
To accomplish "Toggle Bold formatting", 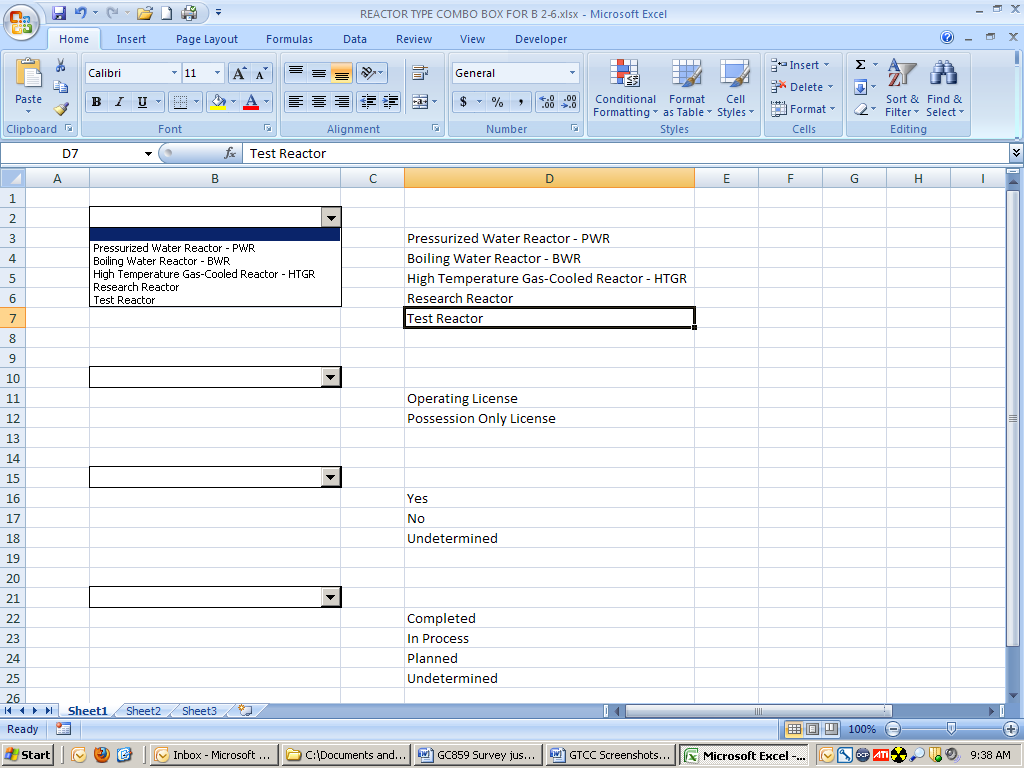I will tap(97, 102).
